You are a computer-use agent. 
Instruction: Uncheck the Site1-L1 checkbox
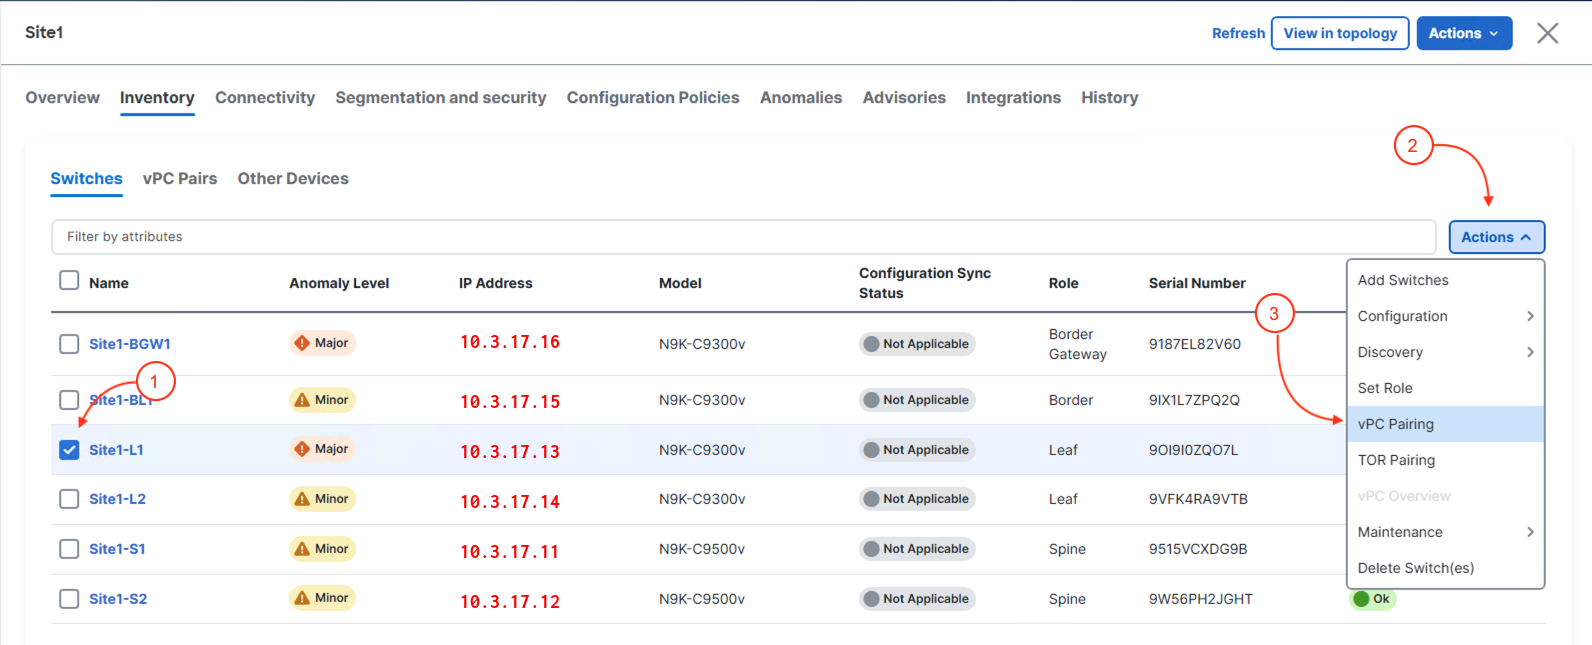pos(69,450)
